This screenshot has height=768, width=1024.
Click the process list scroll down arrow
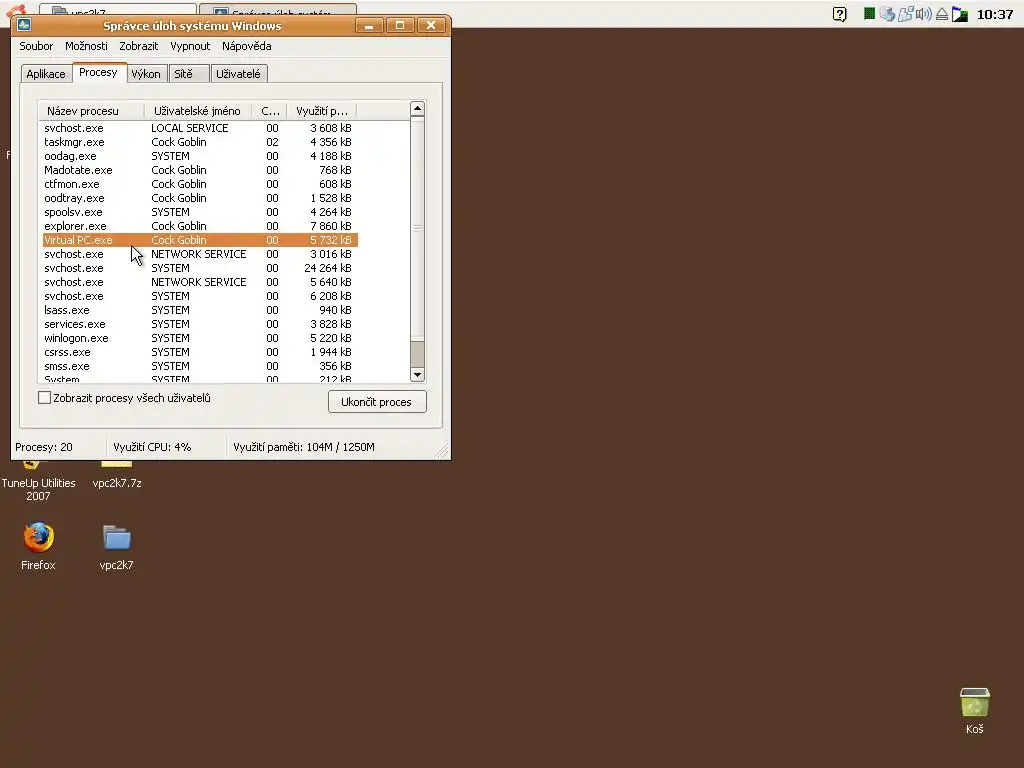(417, 375)
